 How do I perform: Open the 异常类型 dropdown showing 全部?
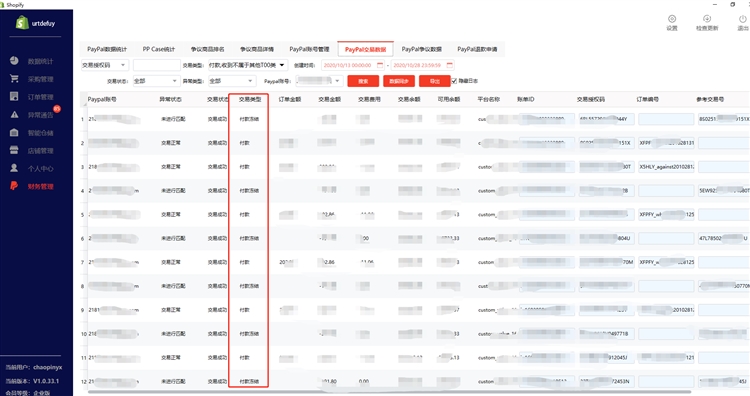tap(232, 81)
